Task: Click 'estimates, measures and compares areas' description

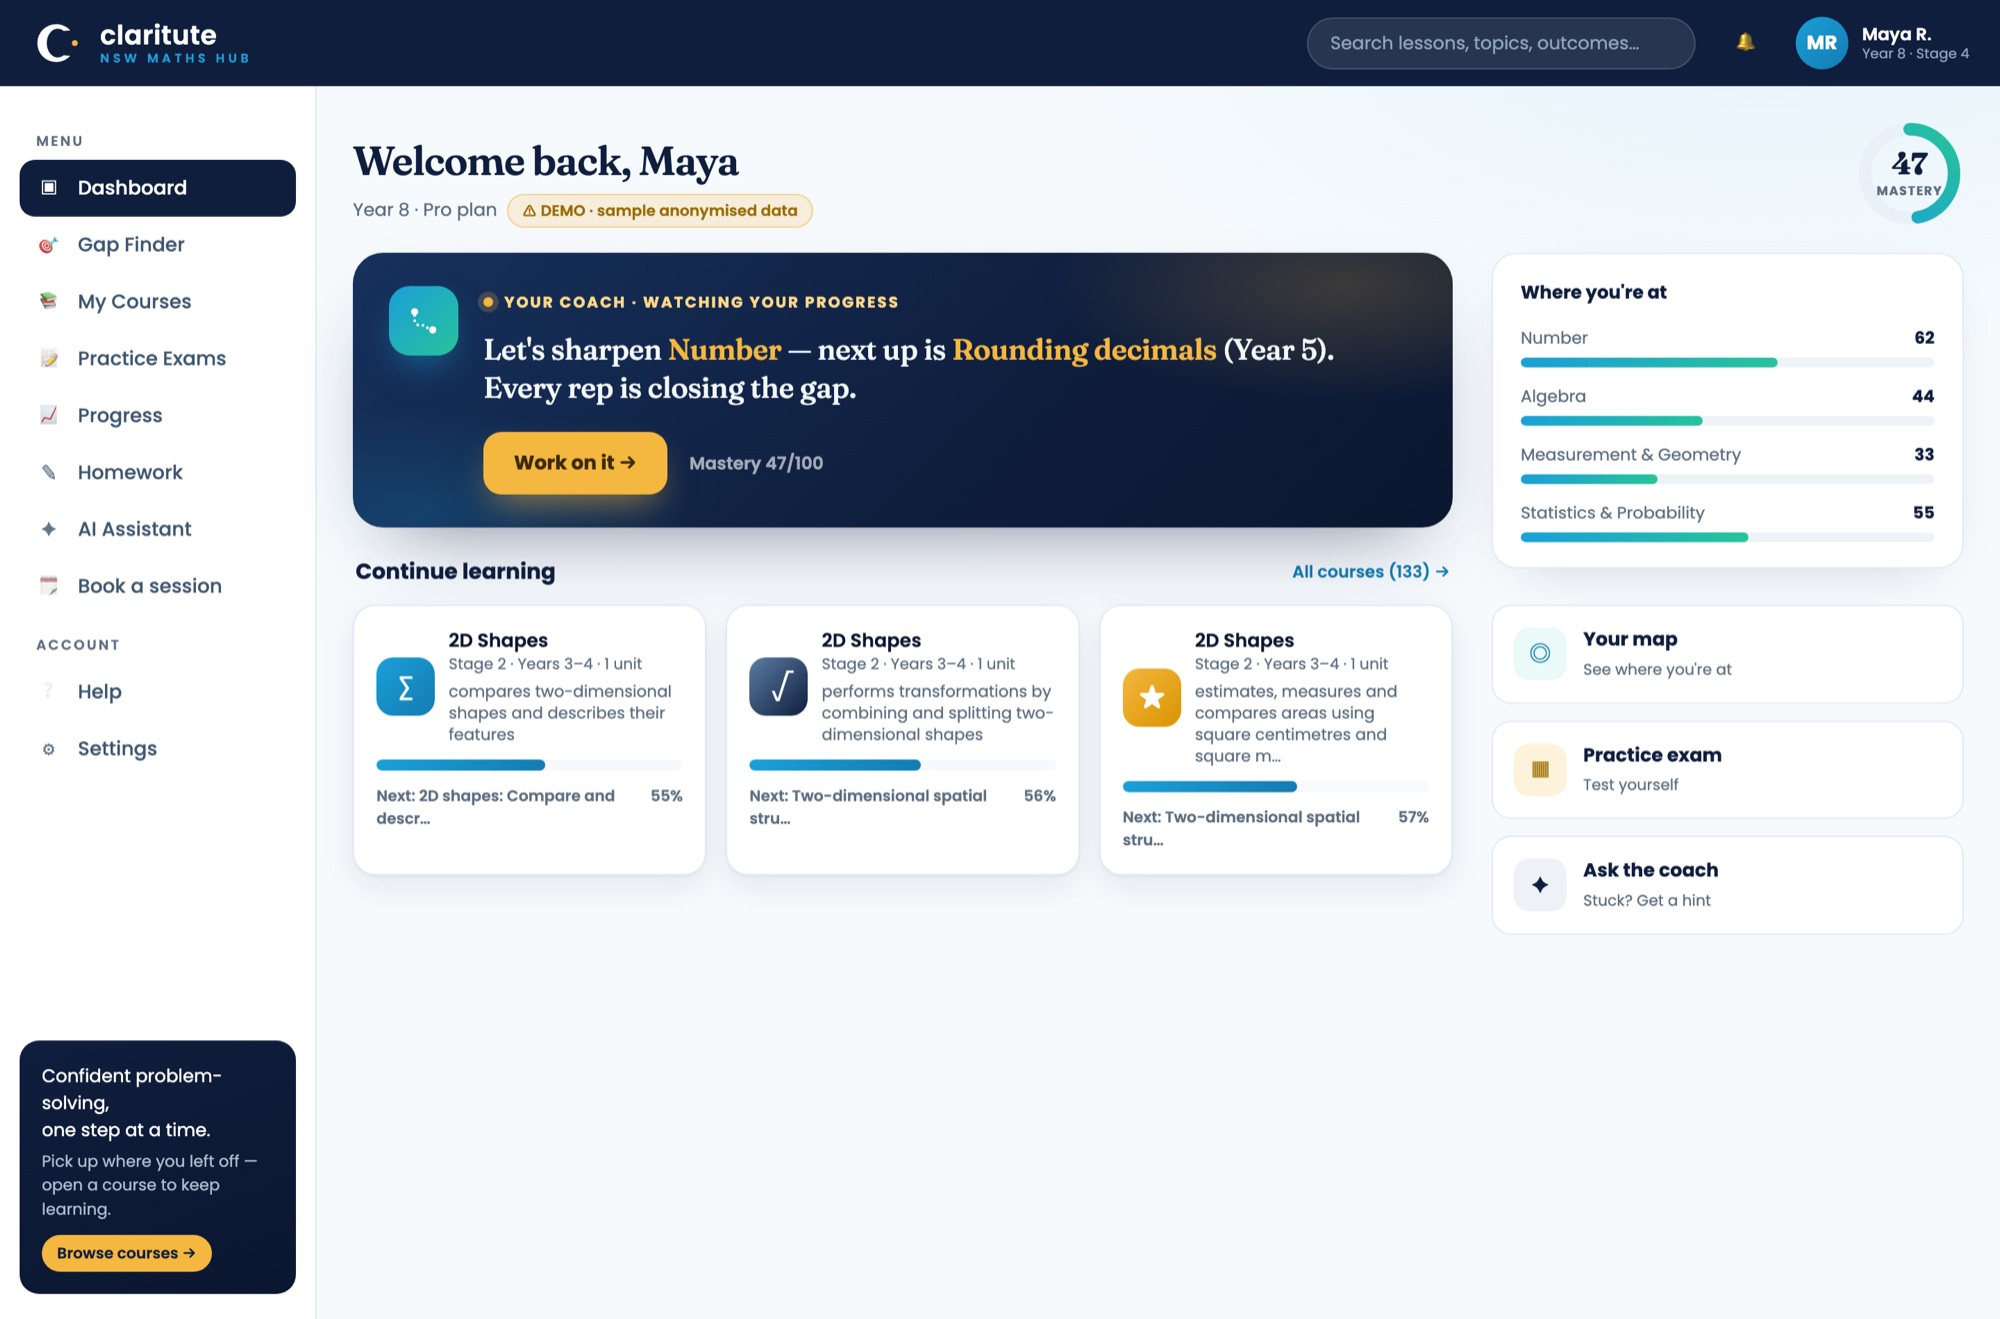Action: click(1295, 723)
